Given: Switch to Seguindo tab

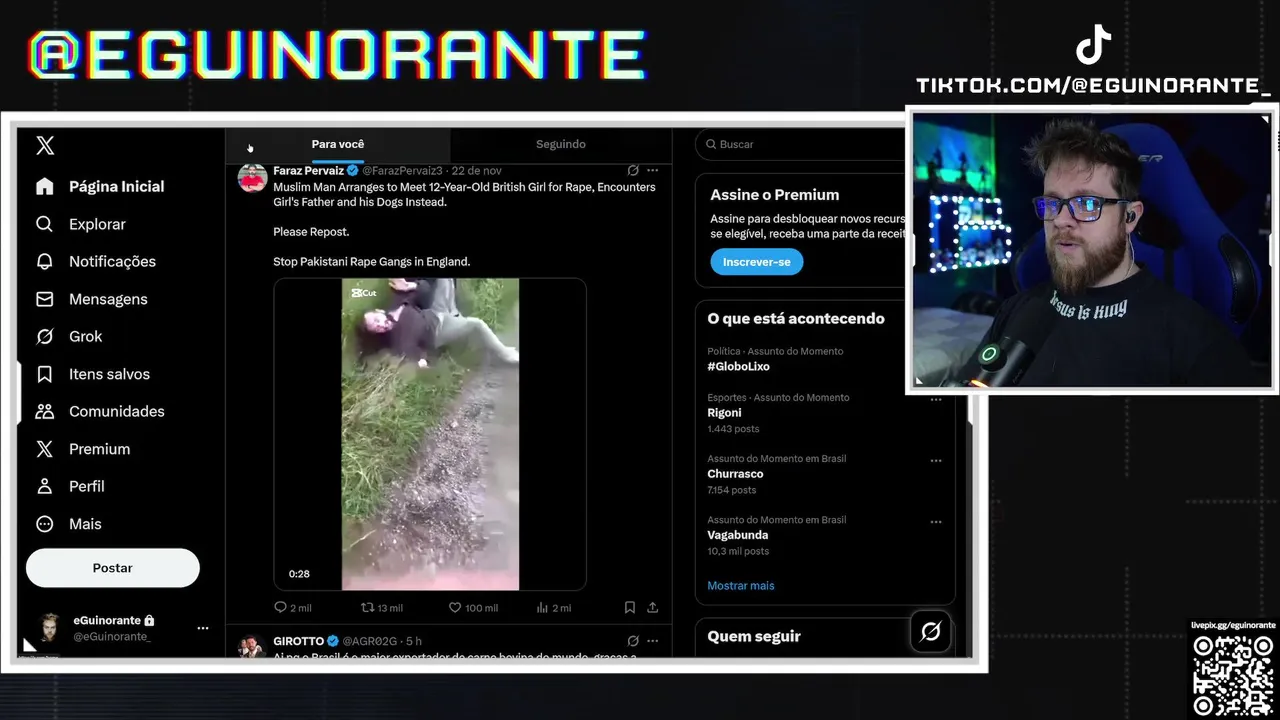Looking at the screenshot, I should tap(560, 145).
